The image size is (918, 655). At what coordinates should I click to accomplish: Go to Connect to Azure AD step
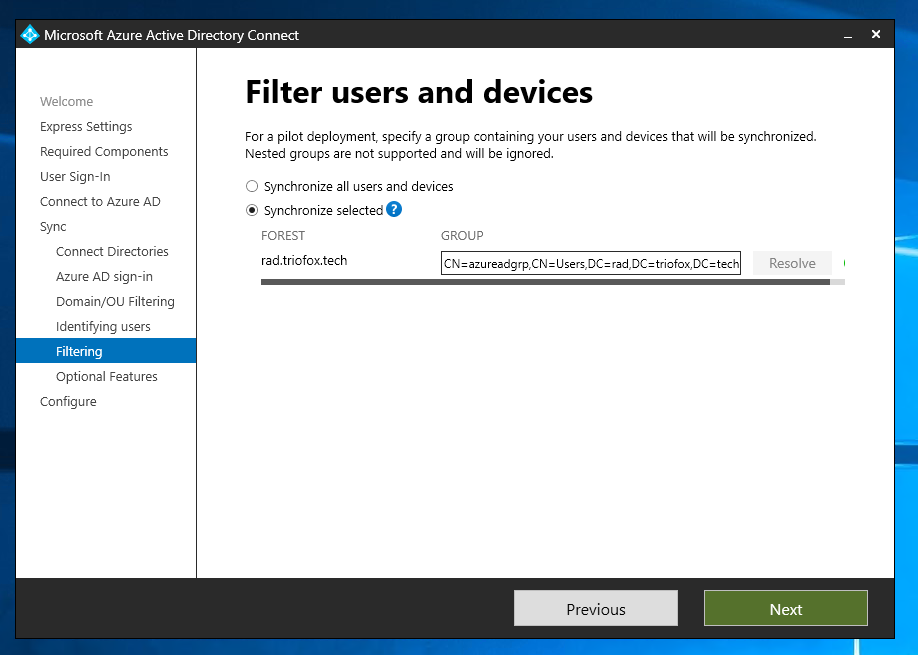100,201
